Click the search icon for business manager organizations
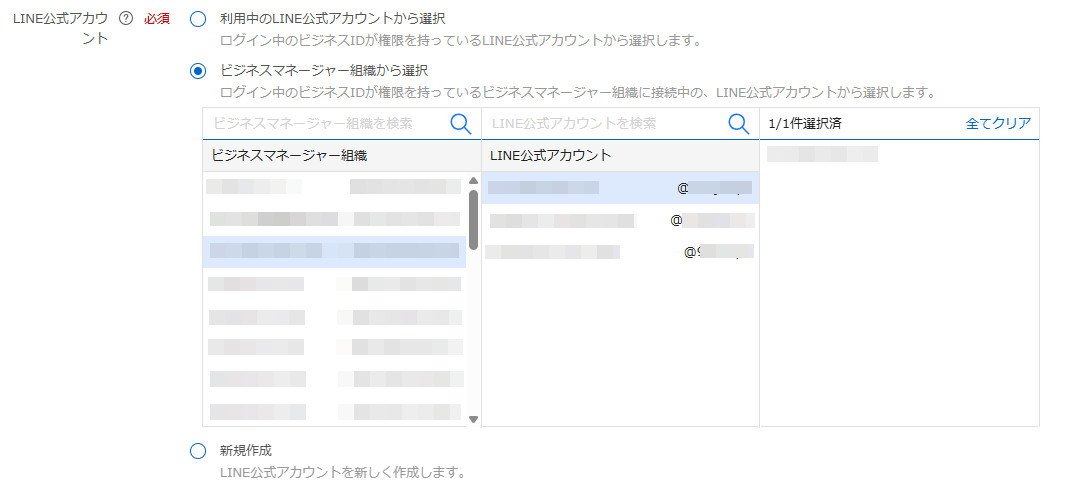1081x490 pixels. tap(461, 124)
